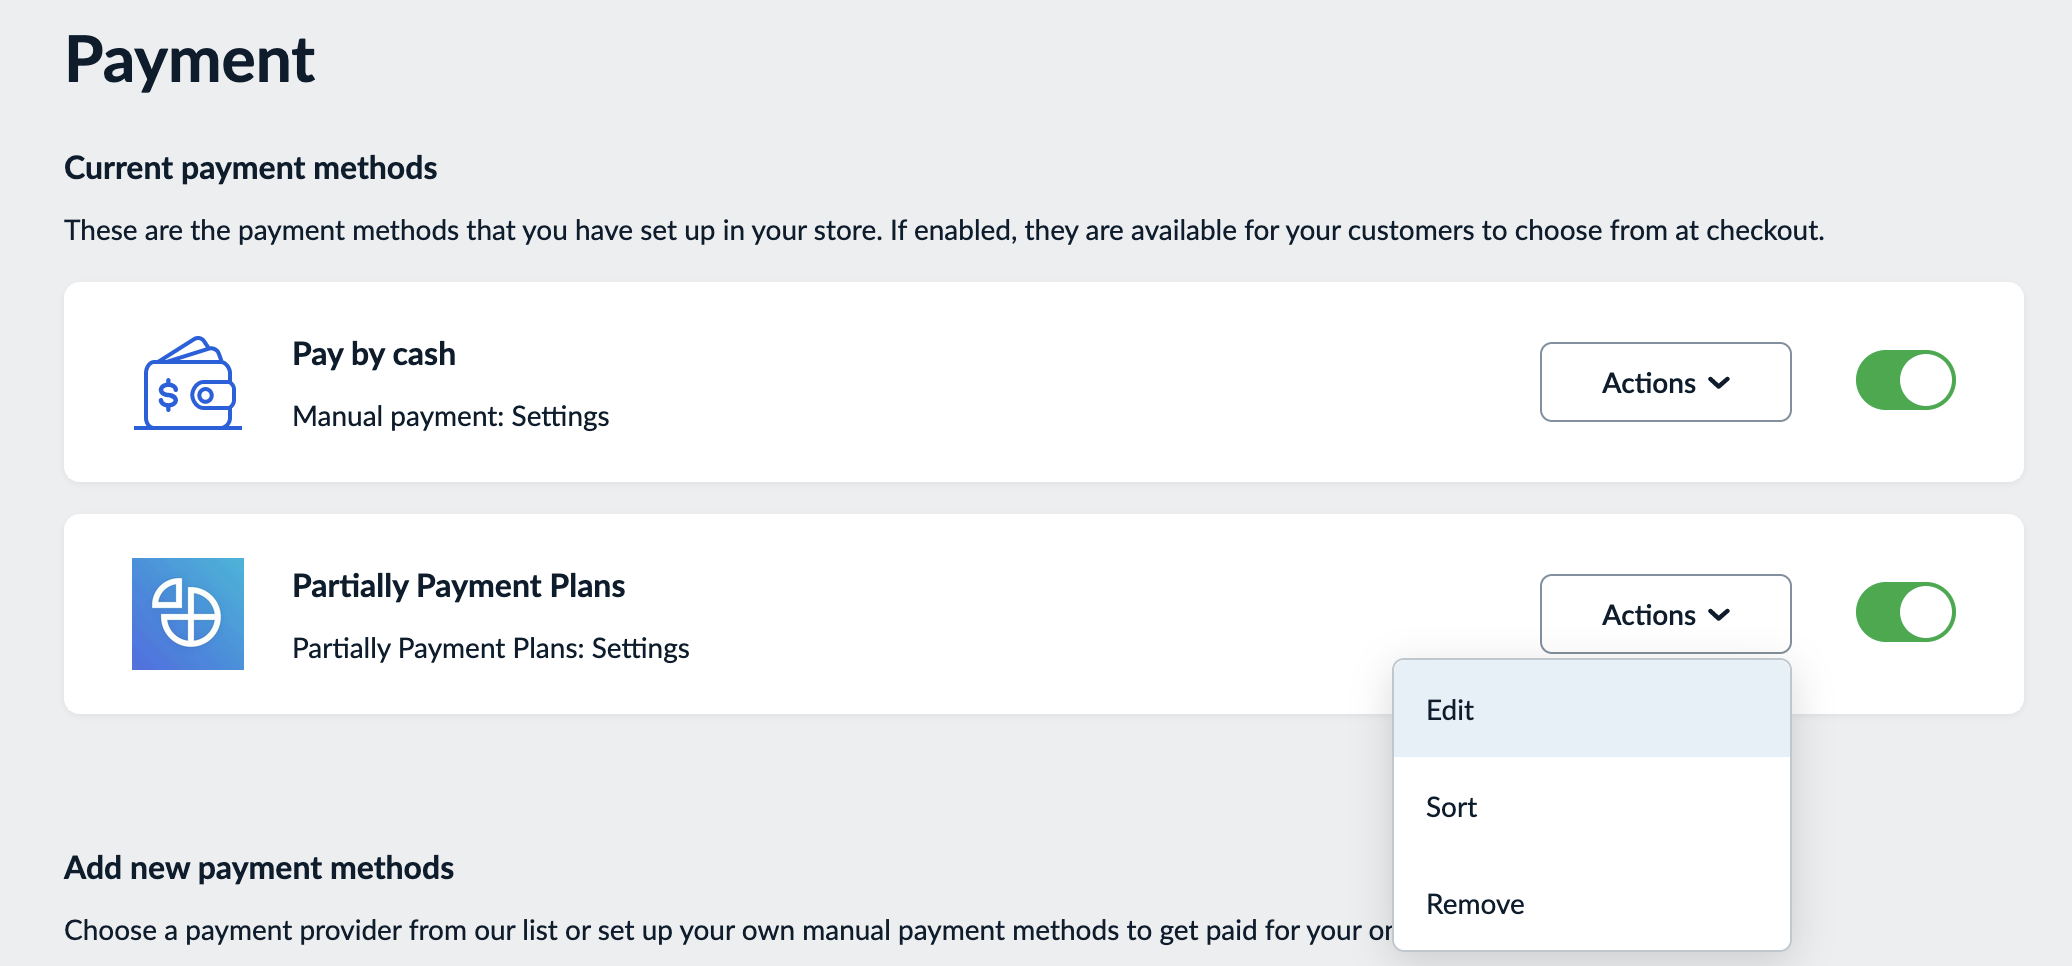Click the Partially Payment Plans title
Screen dimensions: 2072x966
(458, 586)
